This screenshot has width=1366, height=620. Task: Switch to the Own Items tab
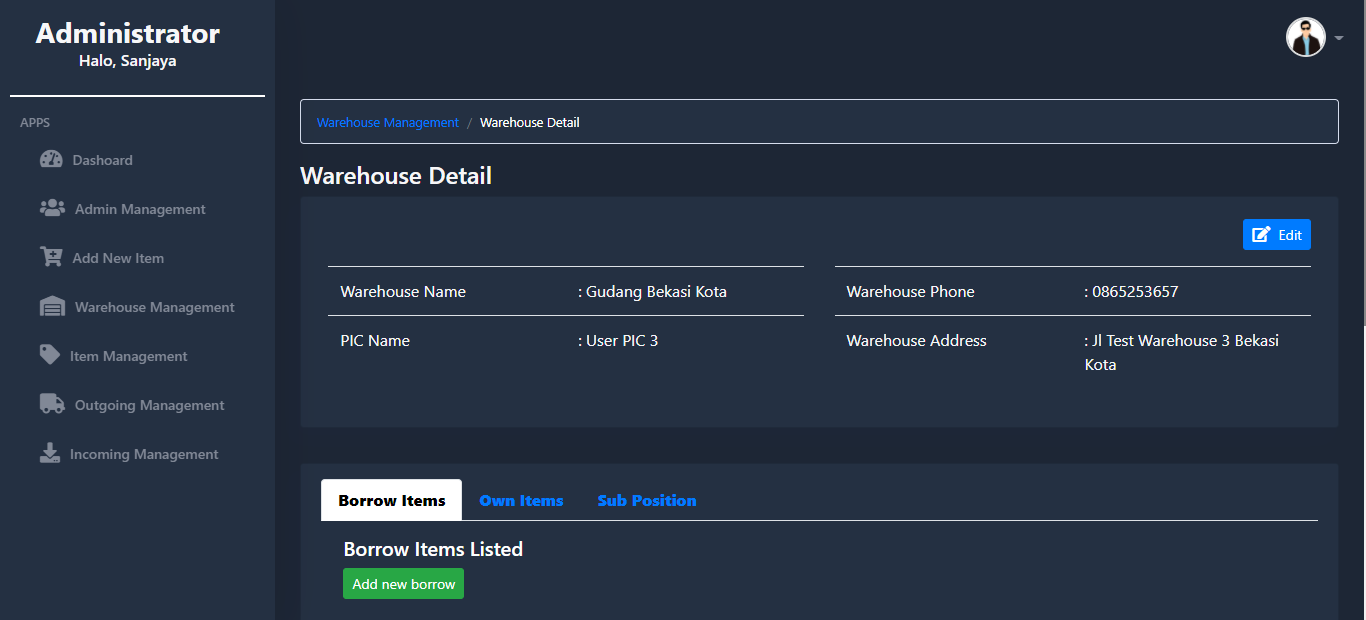521,500
